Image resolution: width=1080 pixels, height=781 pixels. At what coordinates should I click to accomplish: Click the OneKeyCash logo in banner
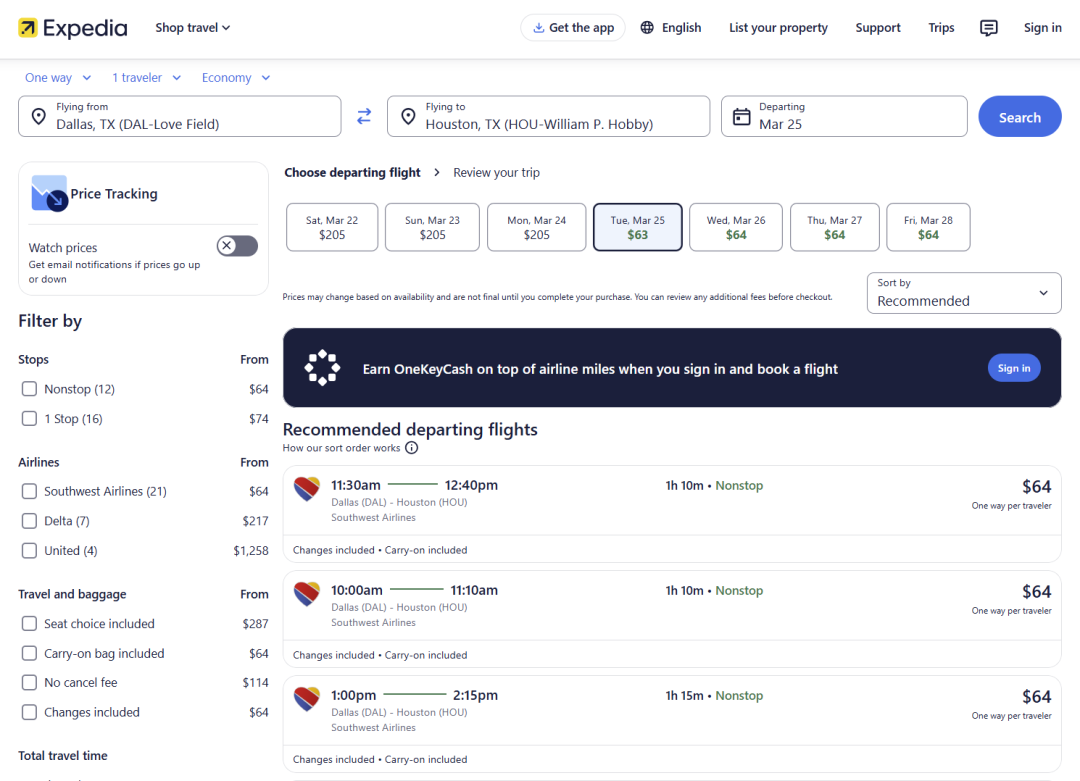click(x=322, y=368)
